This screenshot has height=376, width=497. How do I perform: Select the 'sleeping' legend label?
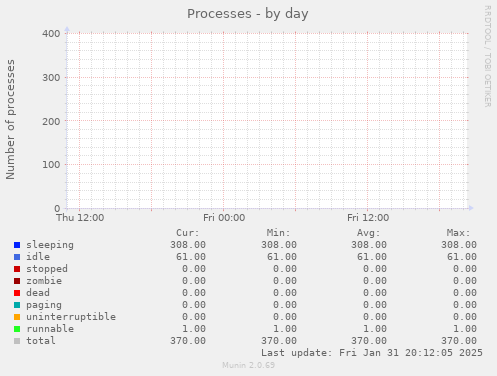coord(50,245)
